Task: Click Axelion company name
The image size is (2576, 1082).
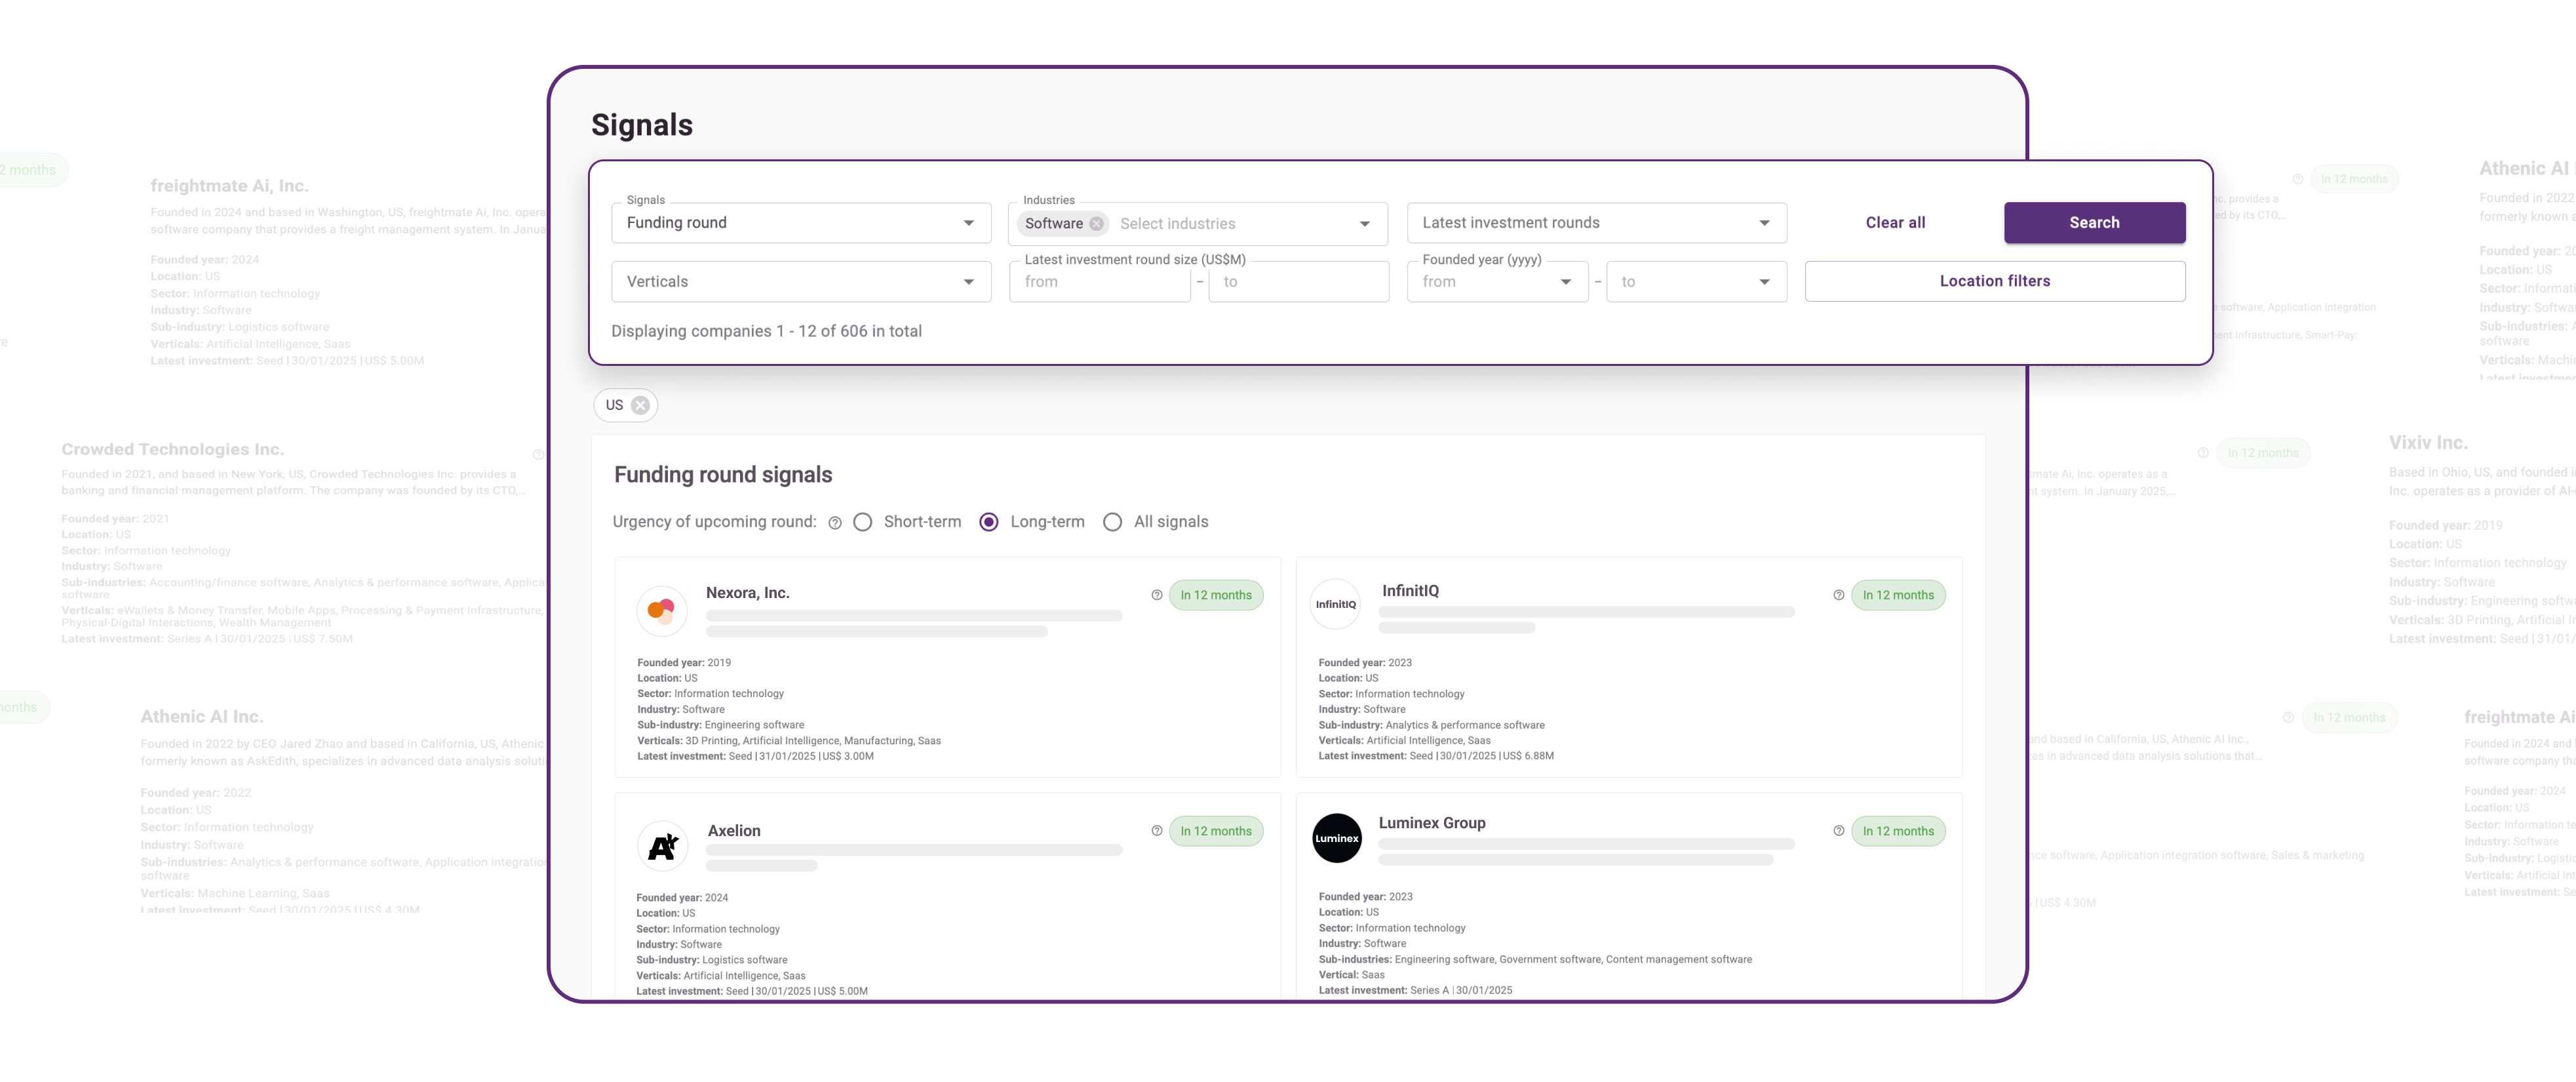Action: 734,831
